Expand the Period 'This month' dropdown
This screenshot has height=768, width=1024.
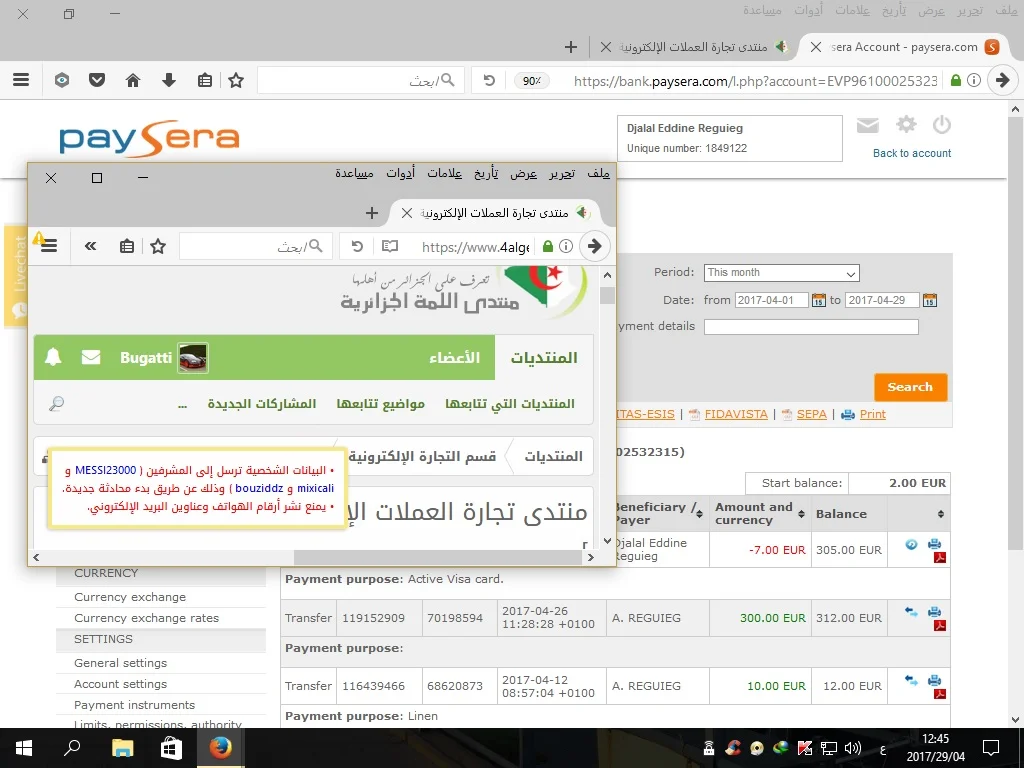pos(781,273)
